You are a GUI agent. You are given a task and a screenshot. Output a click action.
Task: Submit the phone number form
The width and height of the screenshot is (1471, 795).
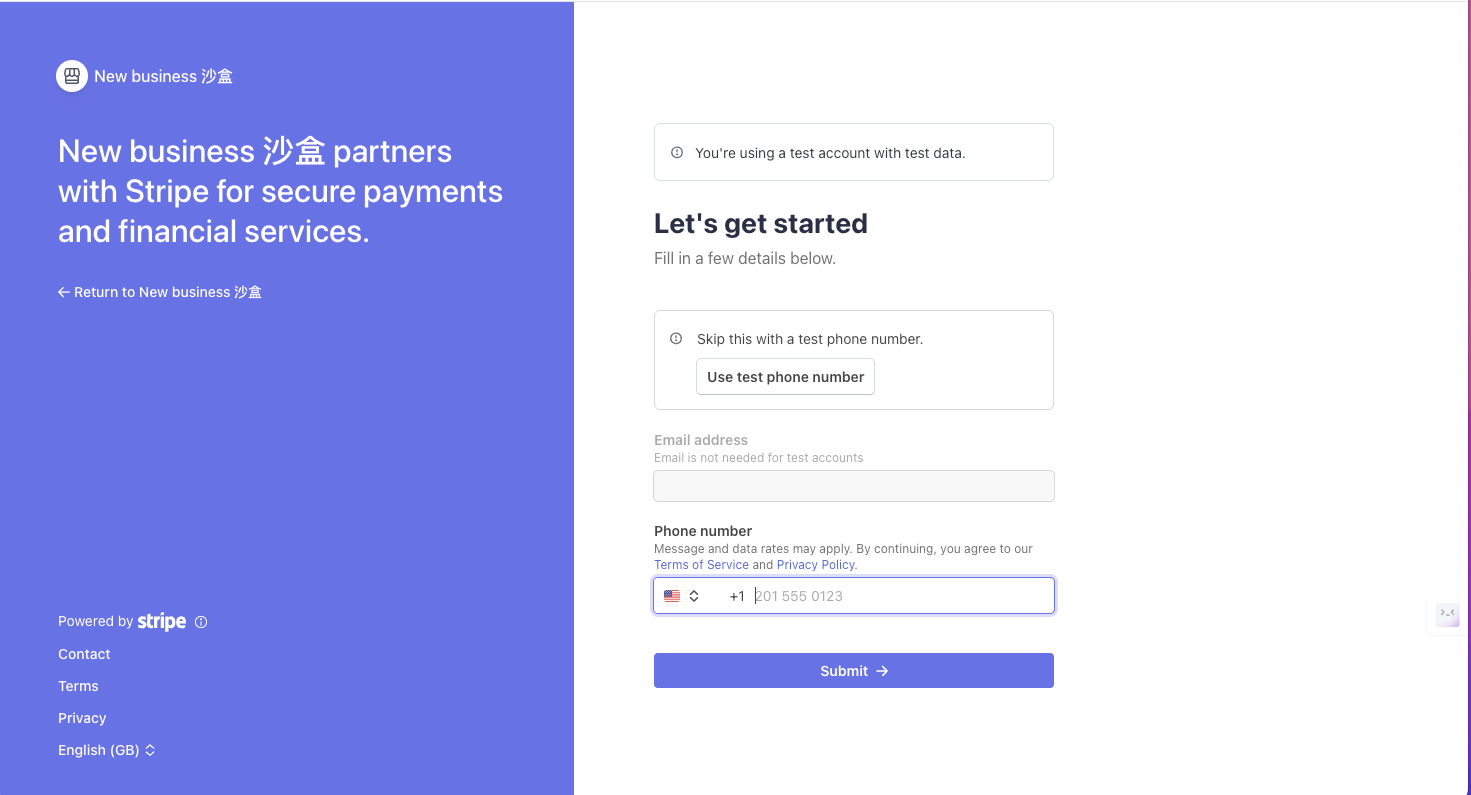[854, 671]
